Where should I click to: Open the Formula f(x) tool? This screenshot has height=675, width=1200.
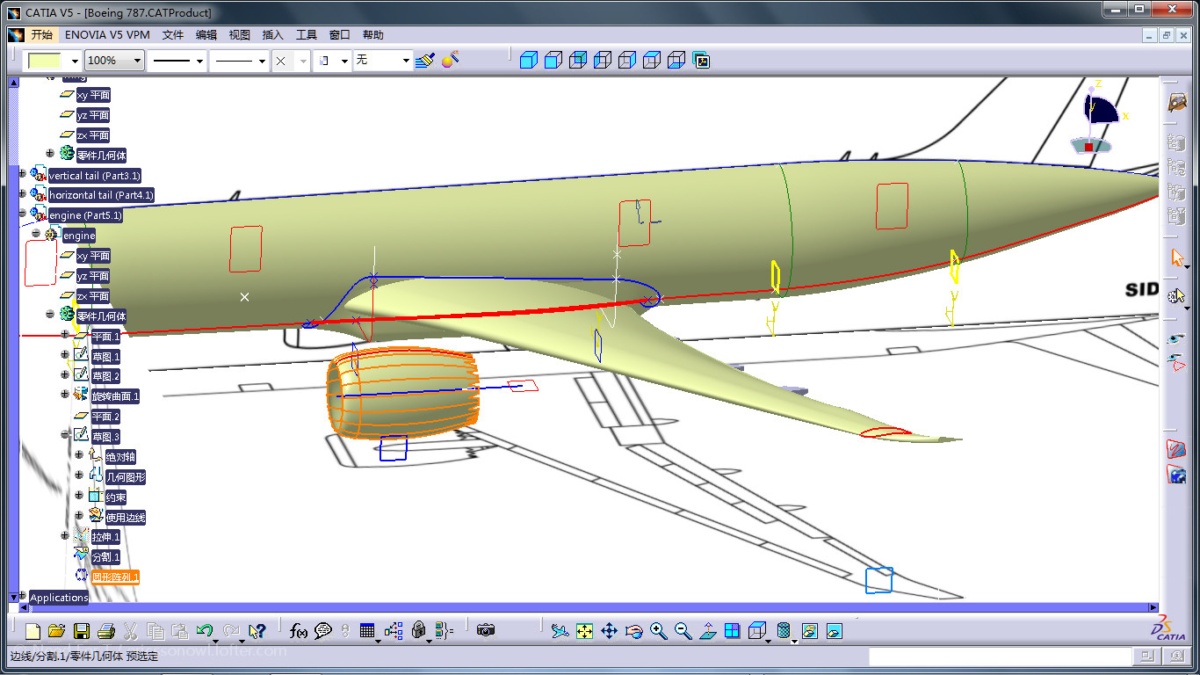point(298,631)
